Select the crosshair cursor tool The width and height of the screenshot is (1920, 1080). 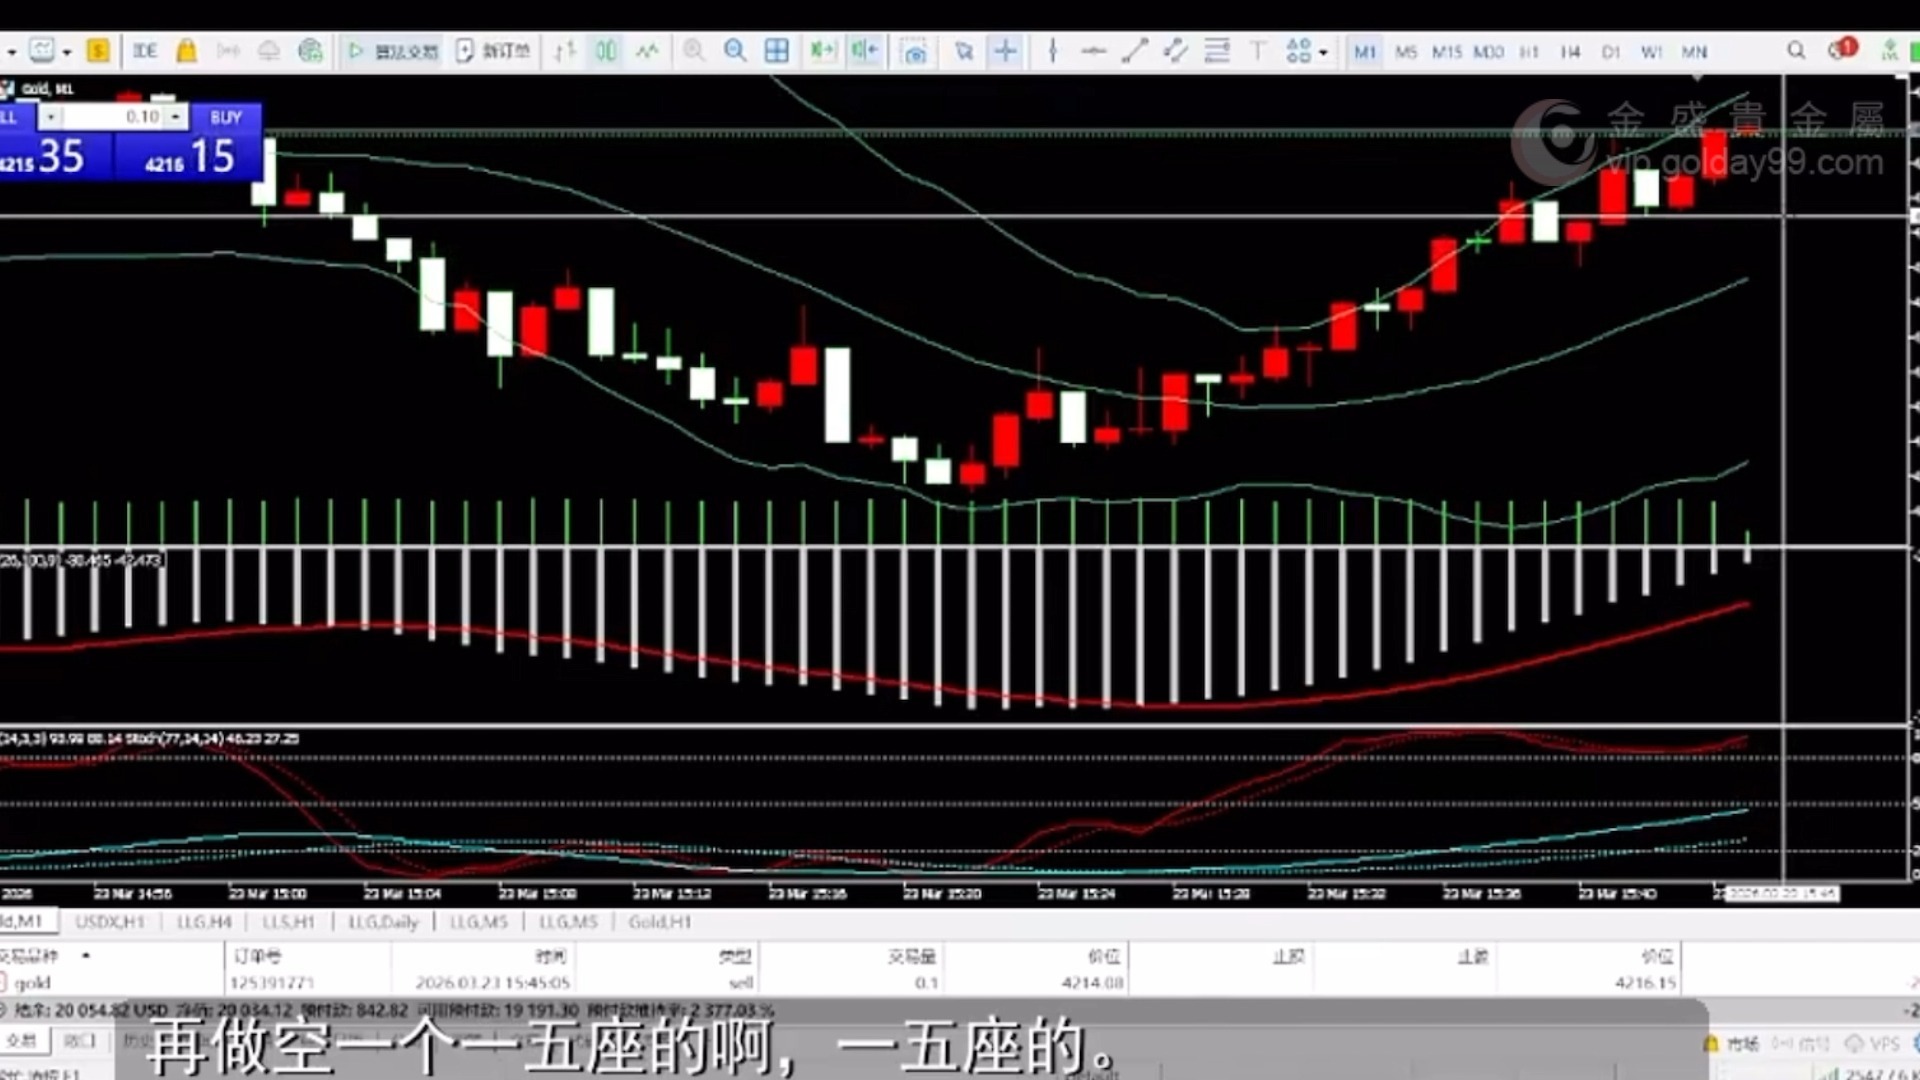pyautogui.click(x=1005, y=51)
